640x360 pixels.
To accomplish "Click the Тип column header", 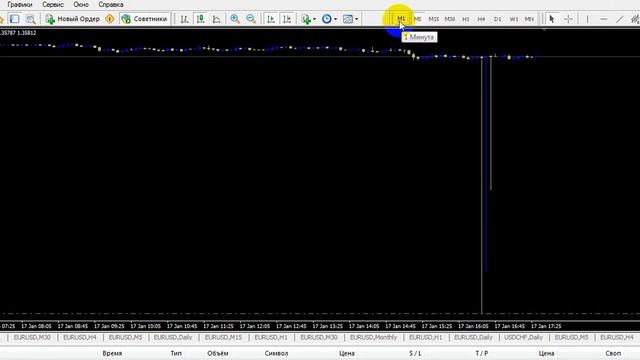I will coord(176,353).
